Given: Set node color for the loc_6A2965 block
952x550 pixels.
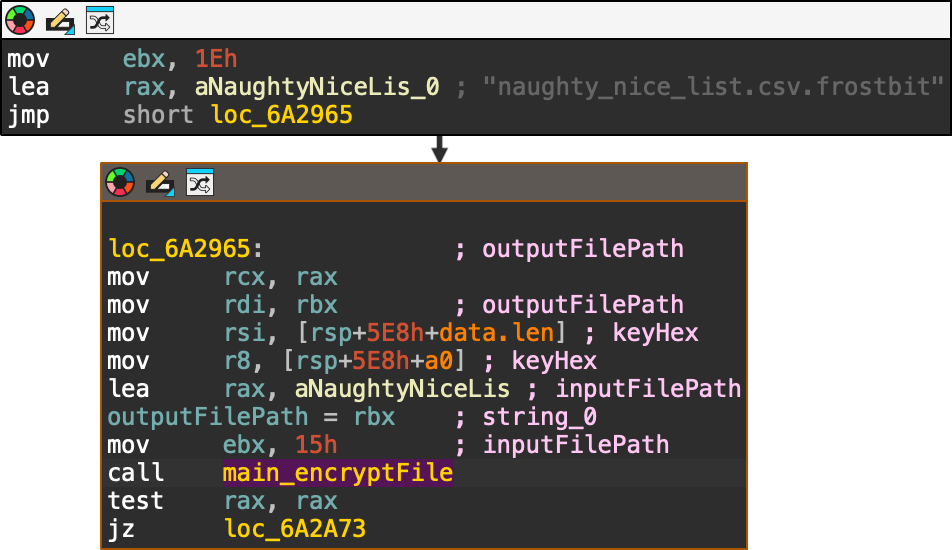Looking at the screenshot, I should pos(120,182).
